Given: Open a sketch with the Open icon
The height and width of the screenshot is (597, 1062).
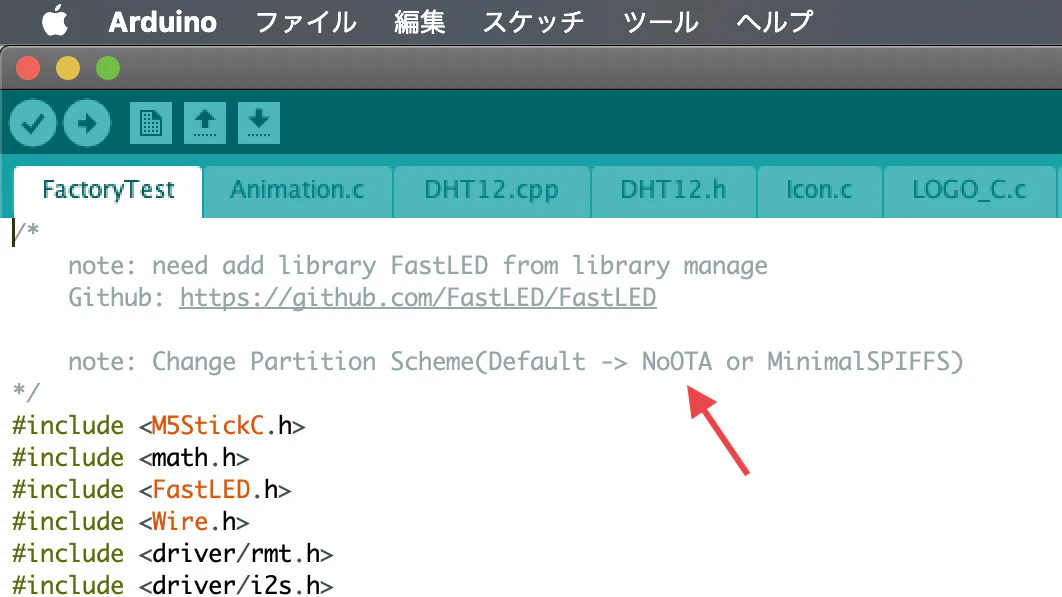Looking at the screenshot, I should point(205,123).
